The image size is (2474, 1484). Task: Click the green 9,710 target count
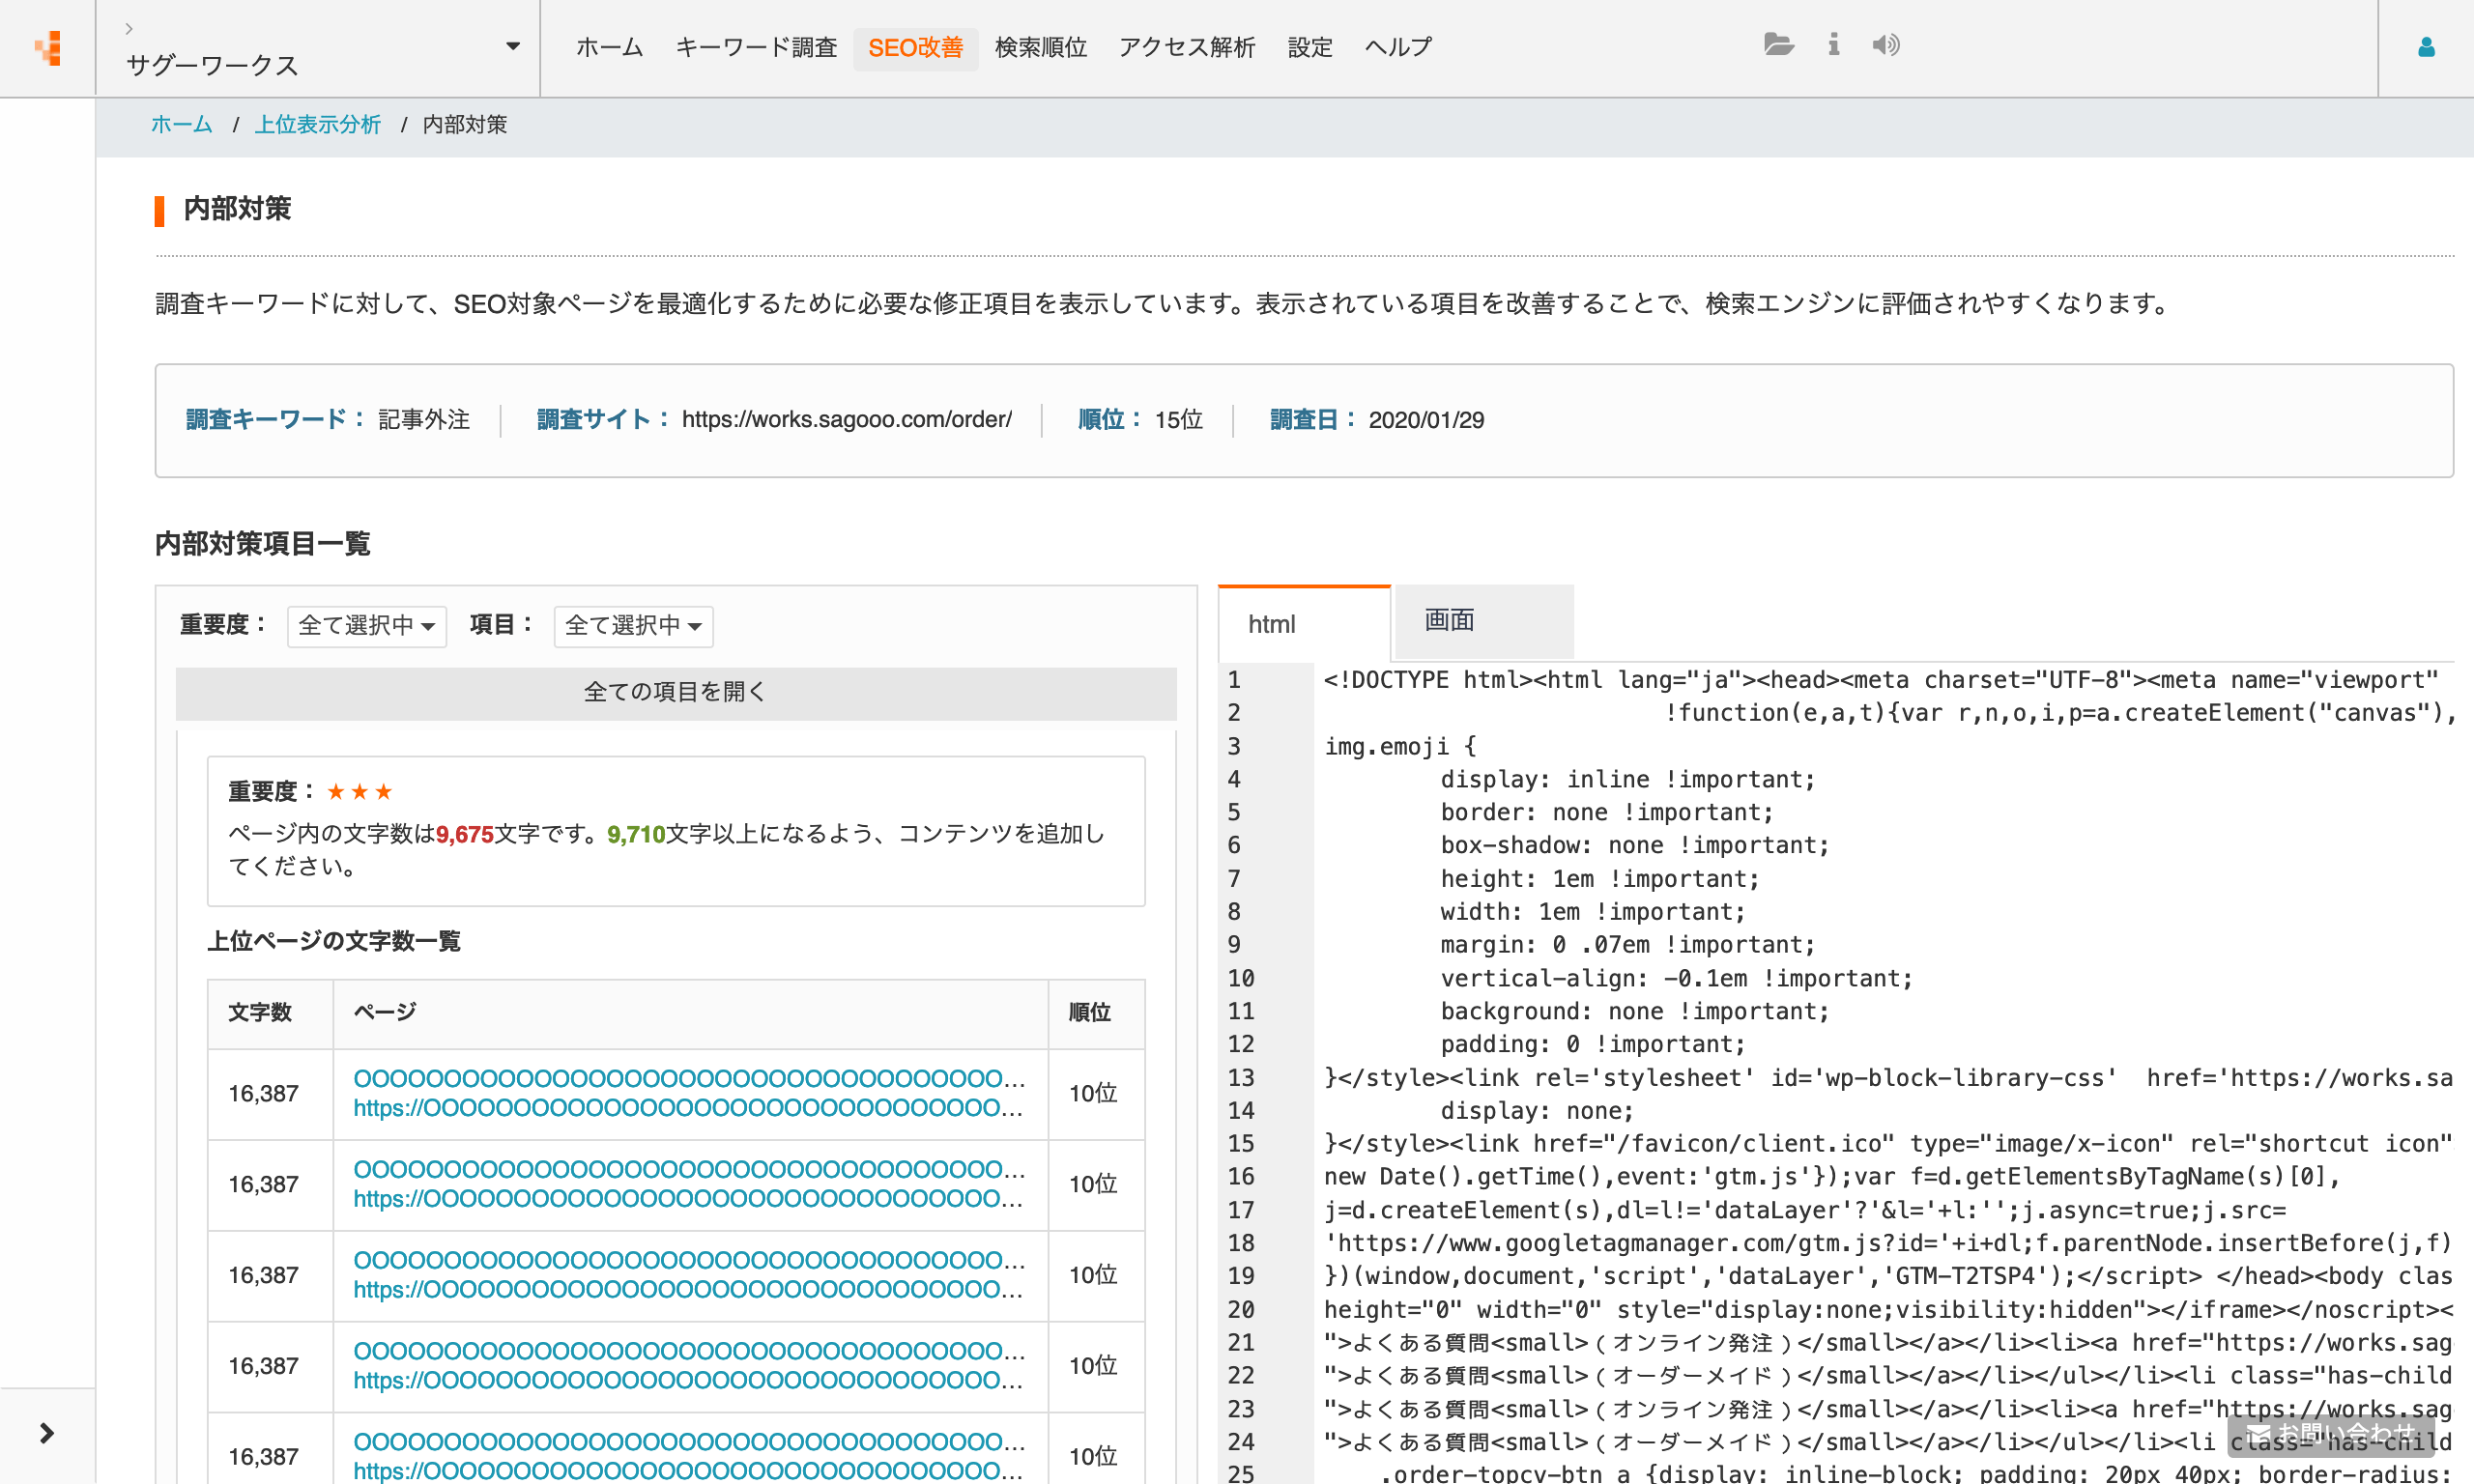click(x=636, y=835)
